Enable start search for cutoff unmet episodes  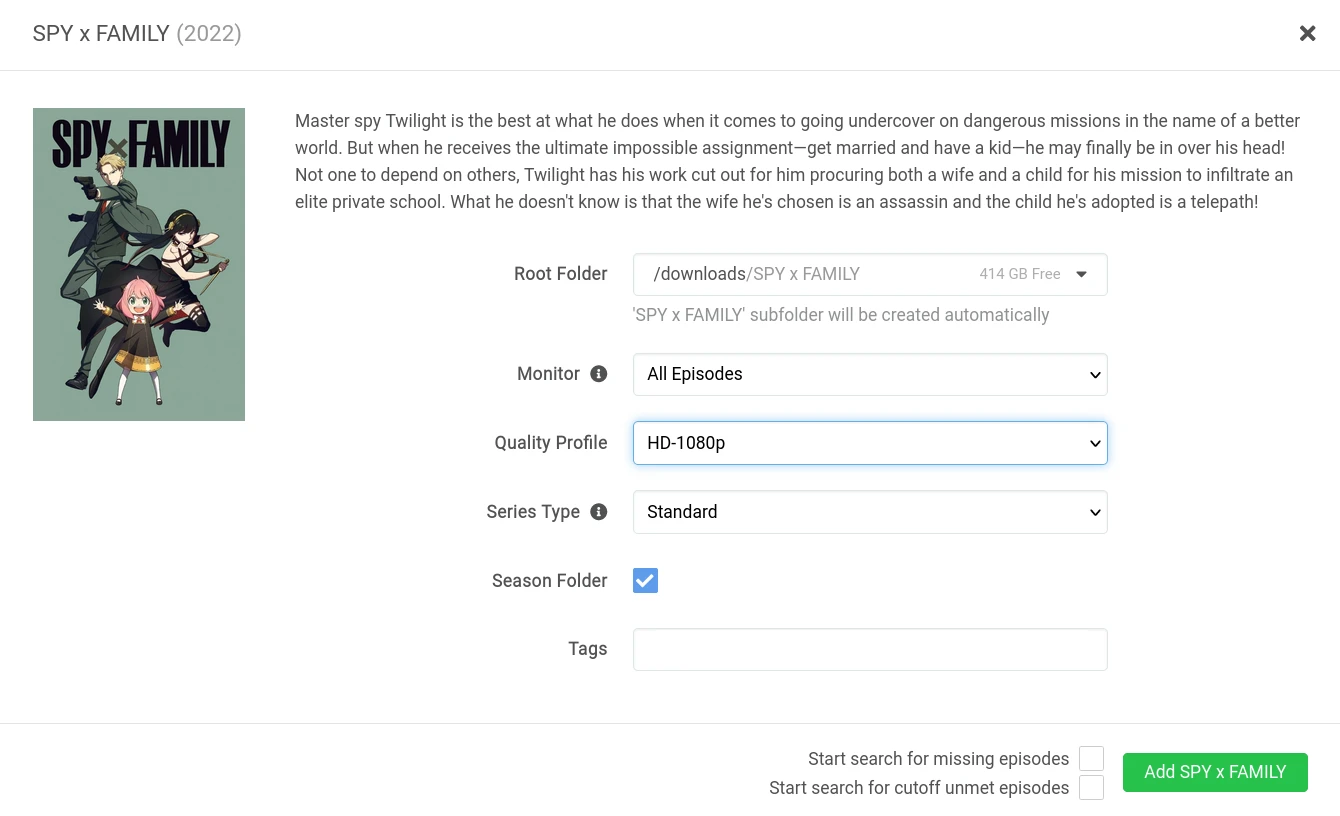(x=1091, y=788)
